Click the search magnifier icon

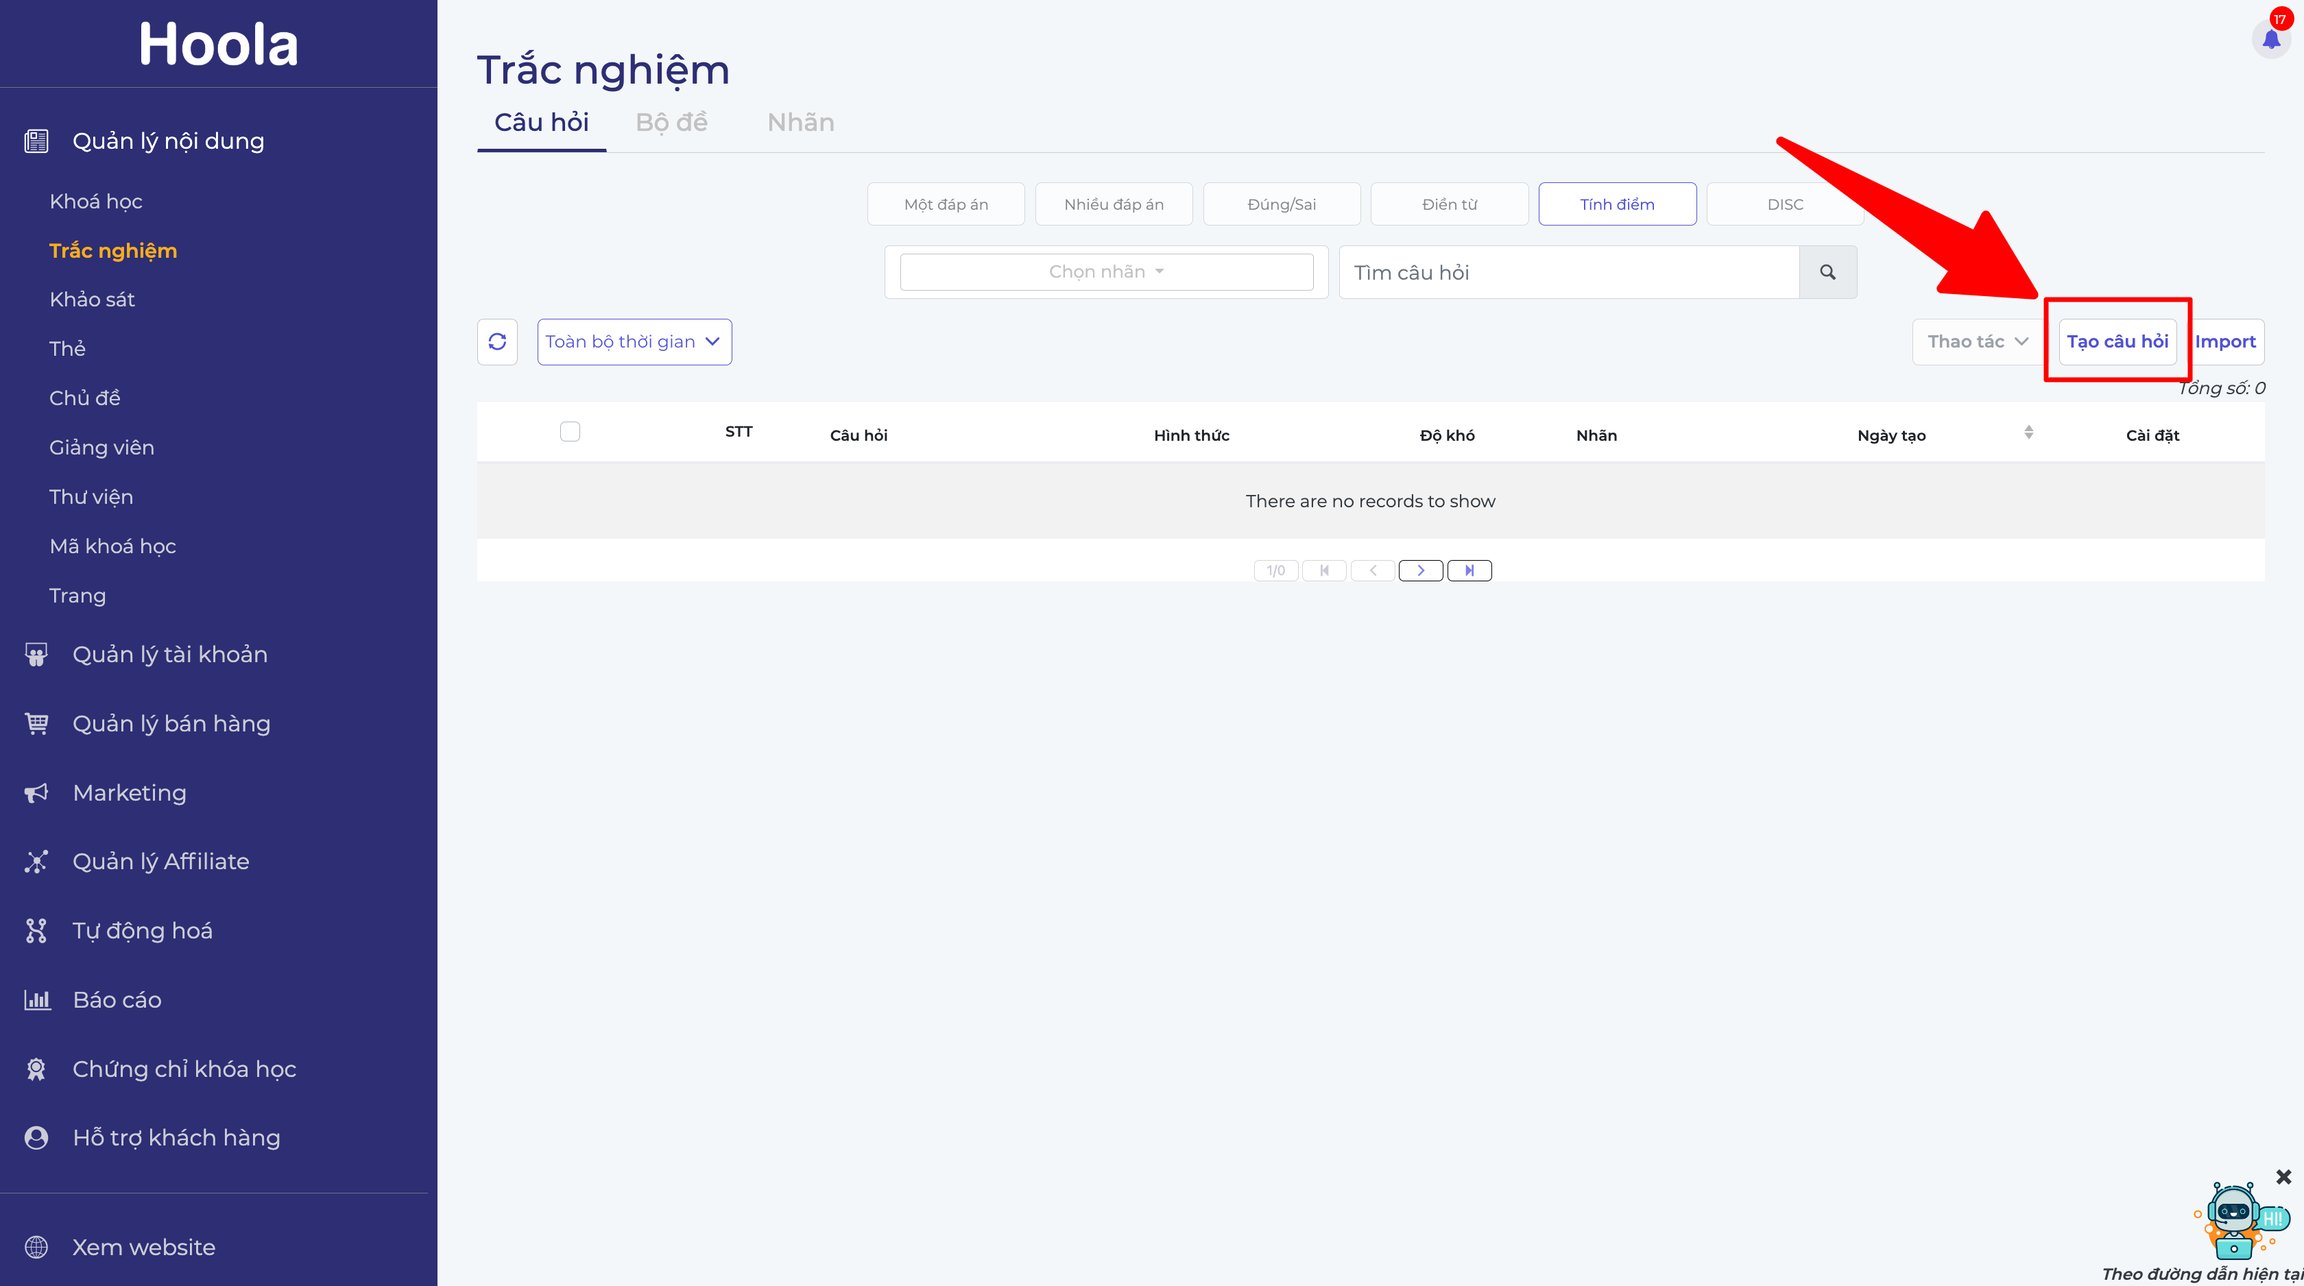coord(1828,272)
